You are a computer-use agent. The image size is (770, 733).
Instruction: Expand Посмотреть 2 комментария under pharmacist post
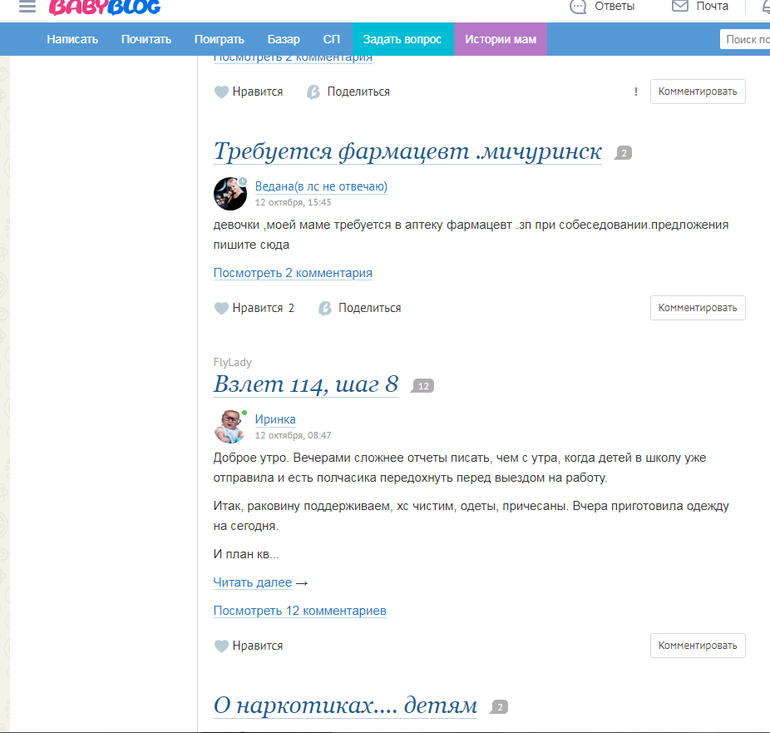click(293, 273)
